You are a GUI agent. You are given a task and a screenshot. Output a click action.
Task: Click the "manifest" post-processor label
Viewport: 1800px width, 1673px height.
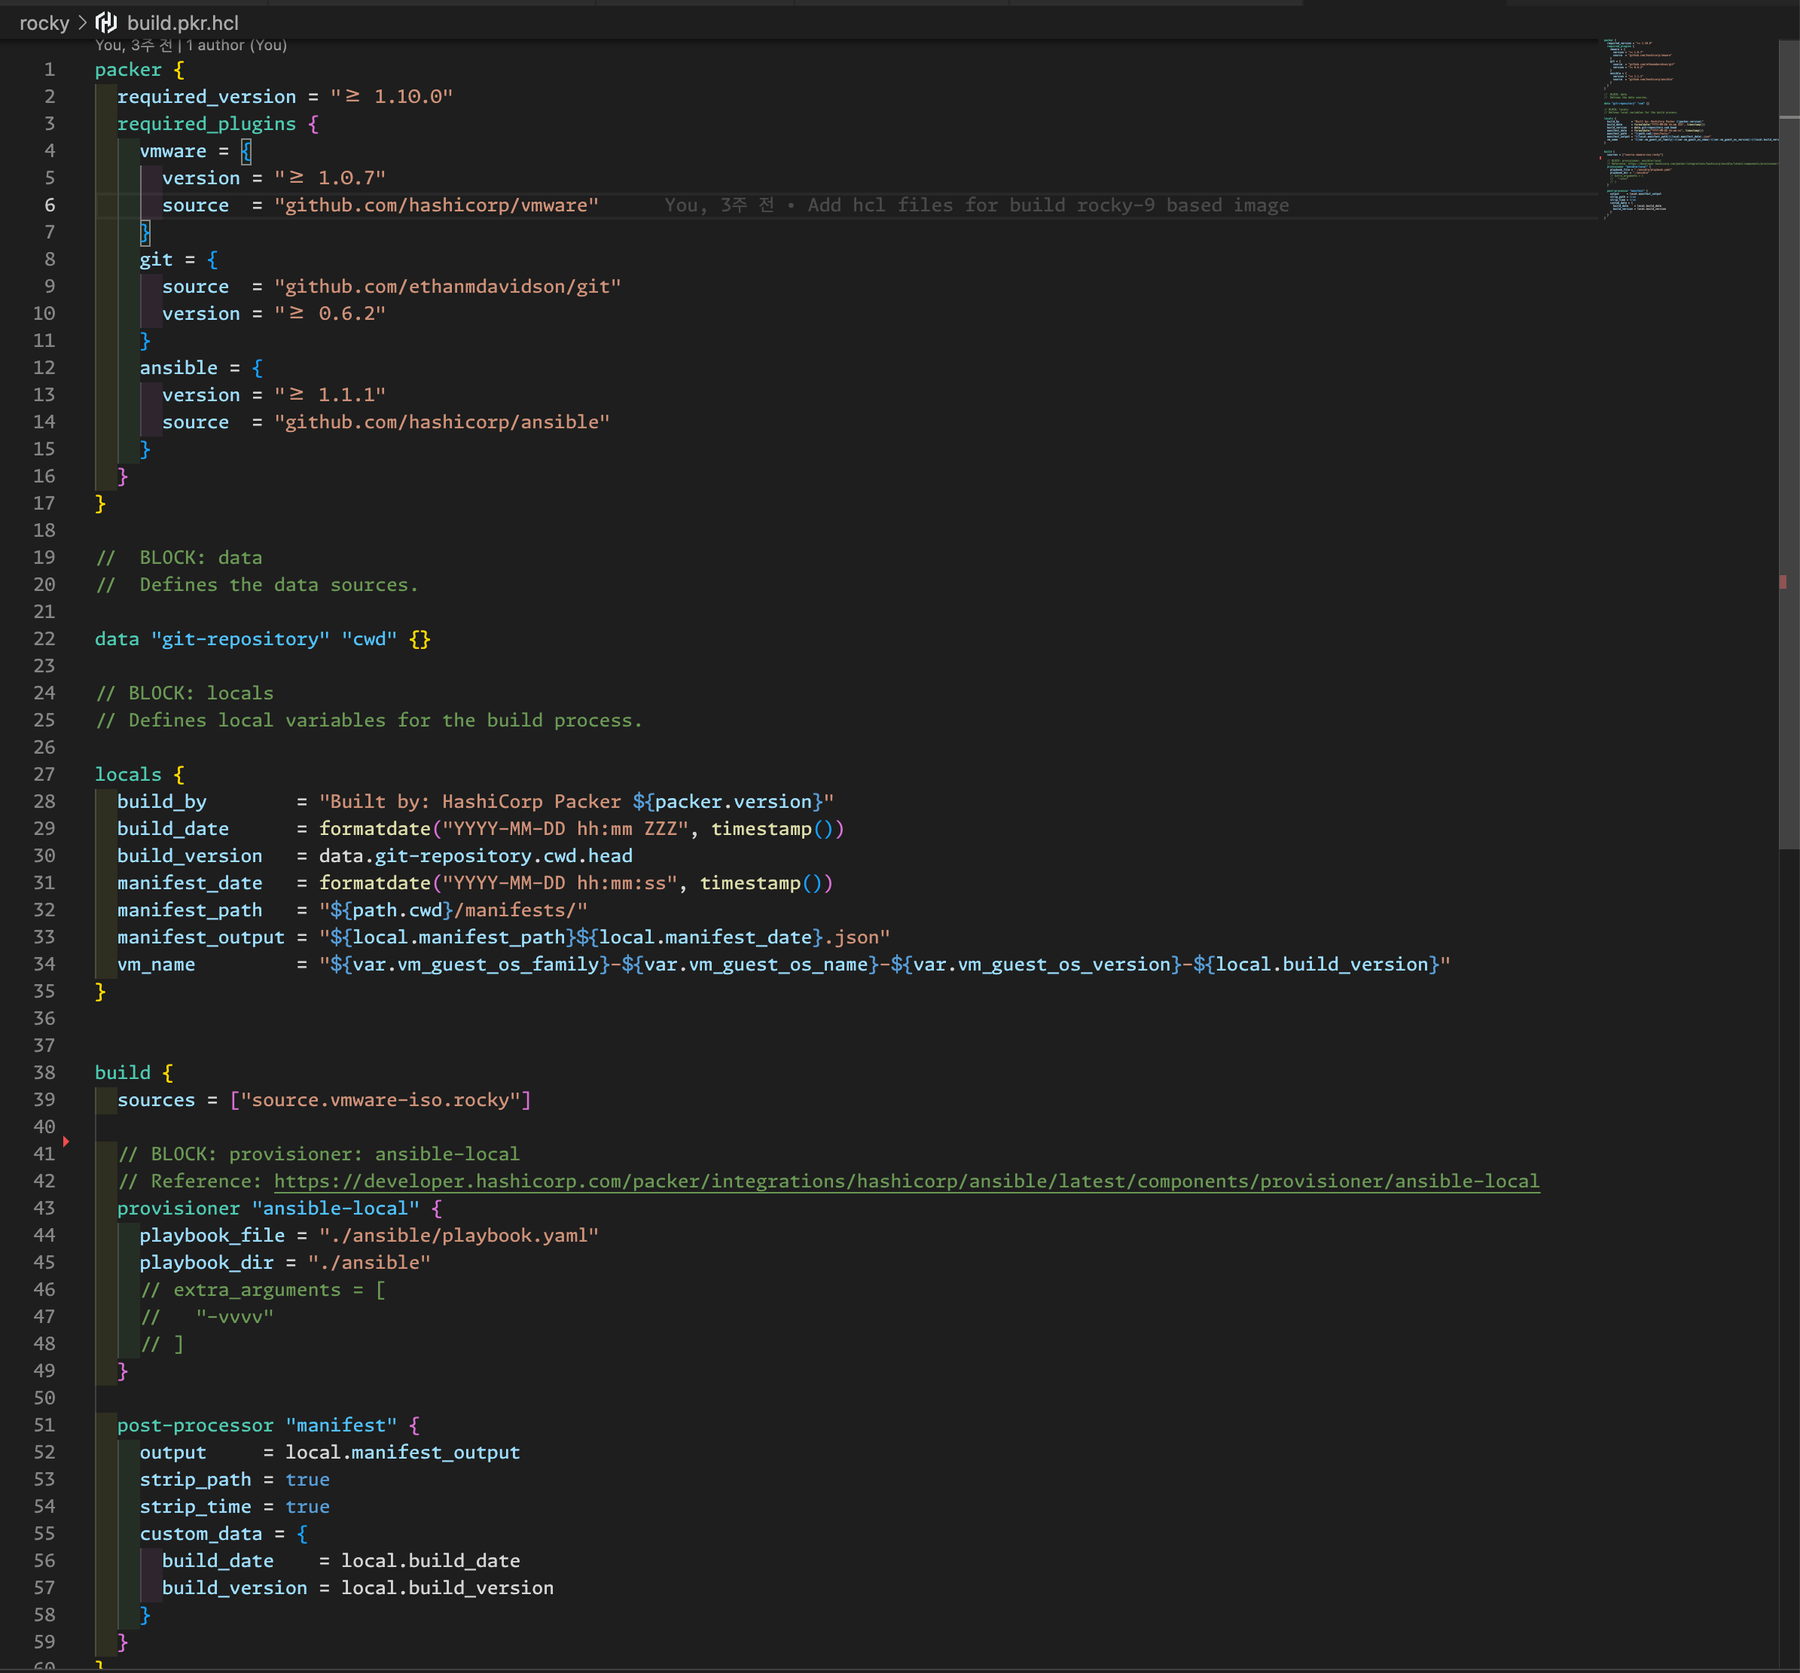tap(341, 1425)
